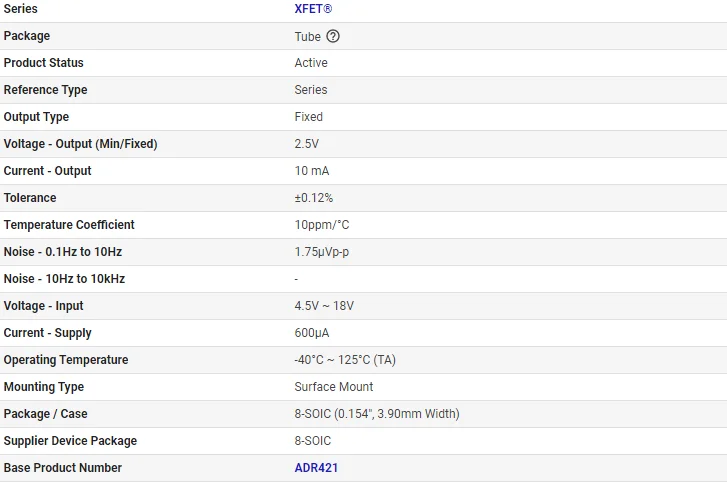Click the Fixed output type value

(x=308, y=117)
